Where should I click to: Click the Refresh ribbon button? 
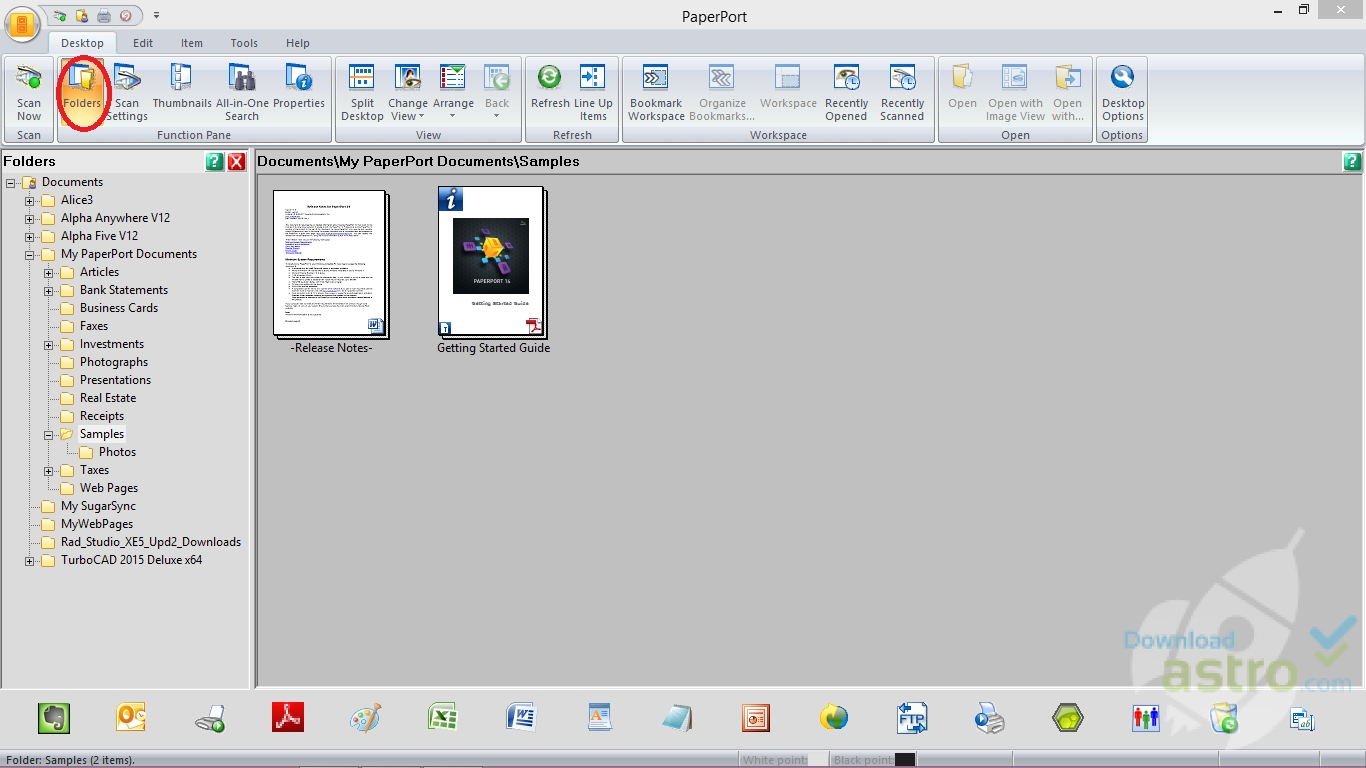550,87
